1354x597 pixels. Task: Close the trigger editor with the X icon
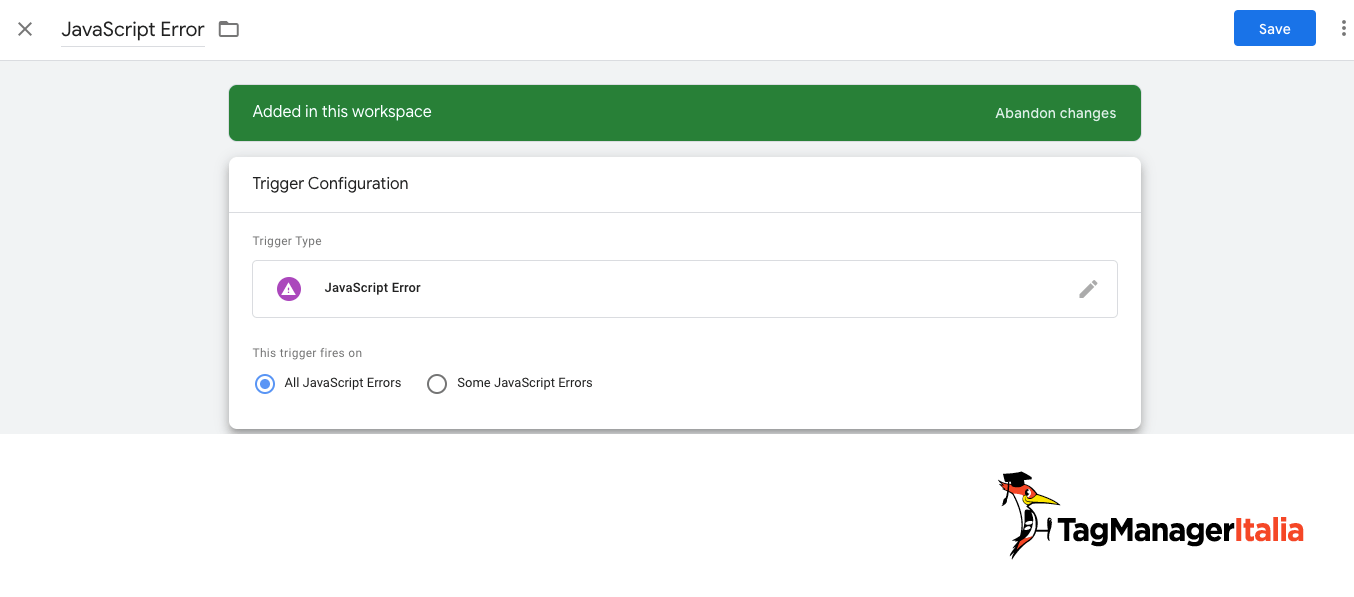[x=25, y=29]
